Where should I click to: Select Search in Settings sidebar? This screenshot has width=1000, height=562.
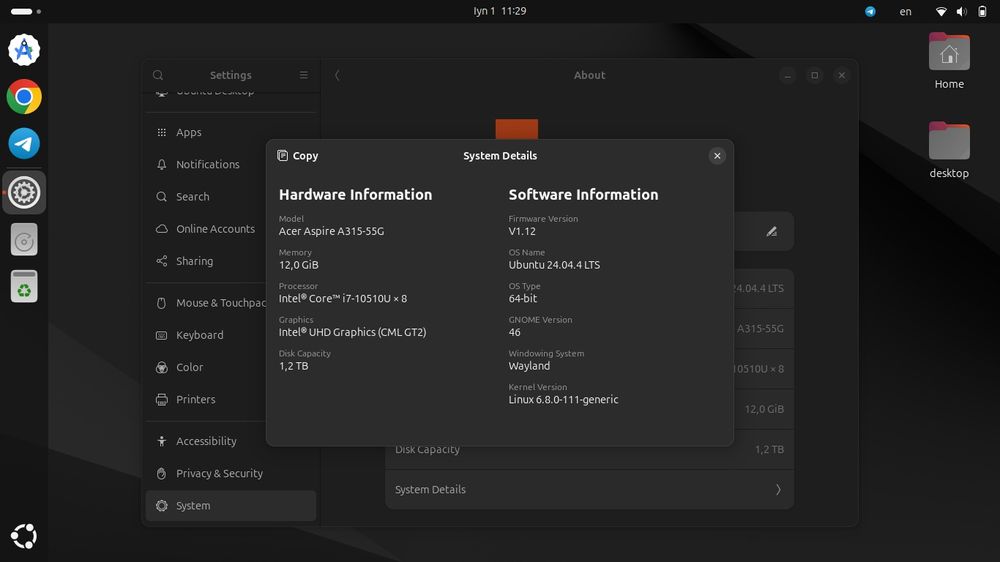231,196
